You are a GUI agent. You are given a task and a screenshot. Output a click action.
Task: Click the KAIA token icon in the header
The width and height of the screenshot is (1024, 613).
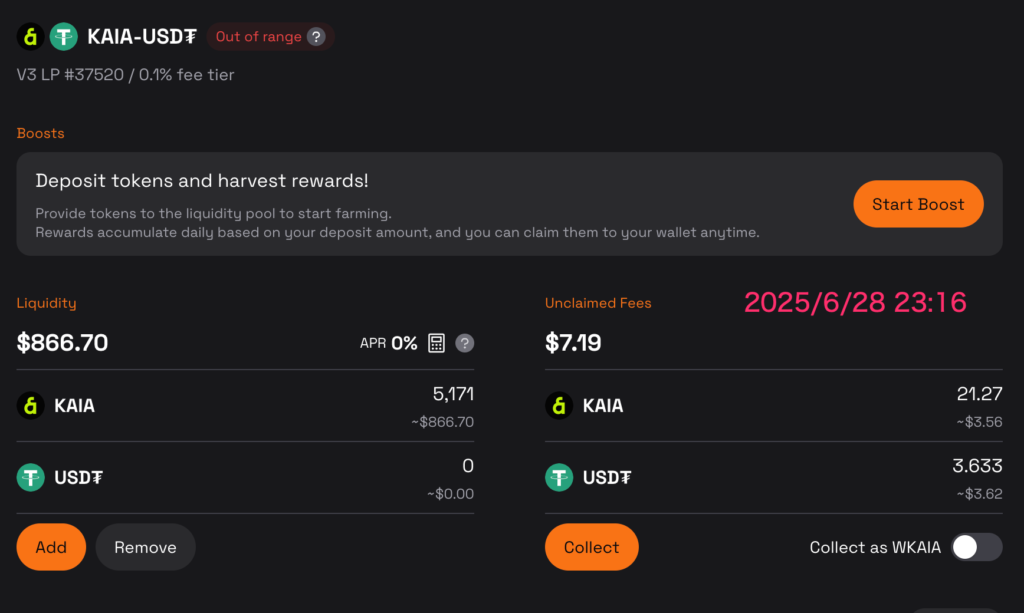point(30,37)
